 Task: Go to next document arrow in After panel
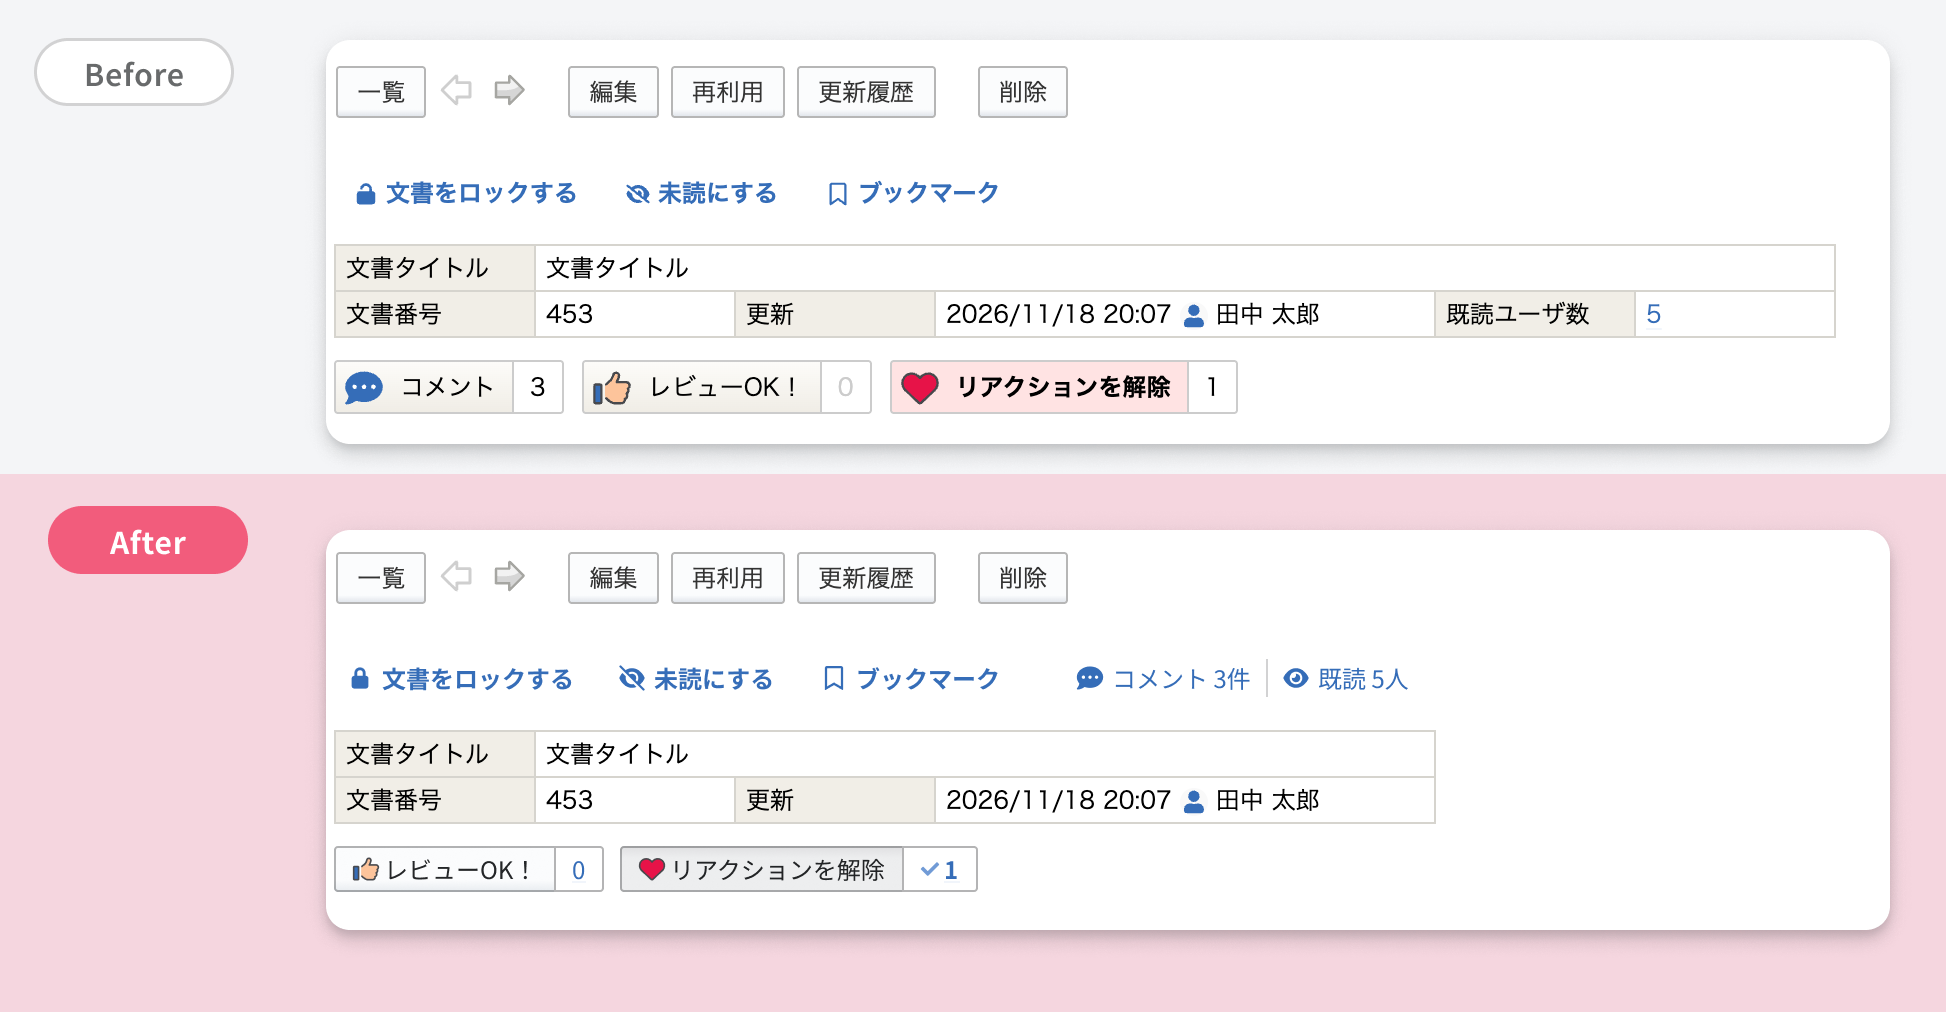pyautogui.click(x=510, y=576)
